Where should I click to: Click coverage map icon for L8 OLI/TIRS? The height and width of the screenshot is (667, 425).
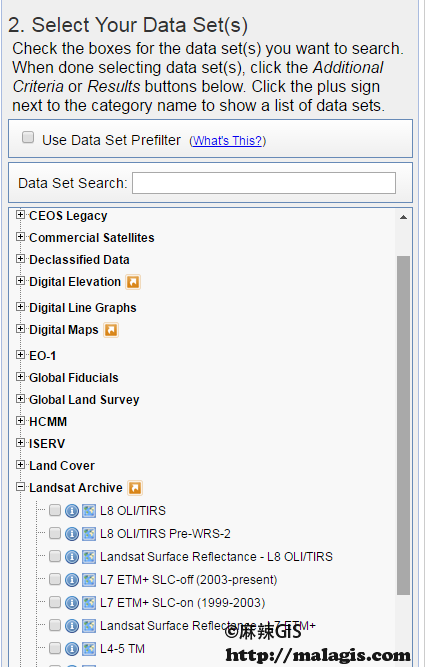(x=89, y=510)
